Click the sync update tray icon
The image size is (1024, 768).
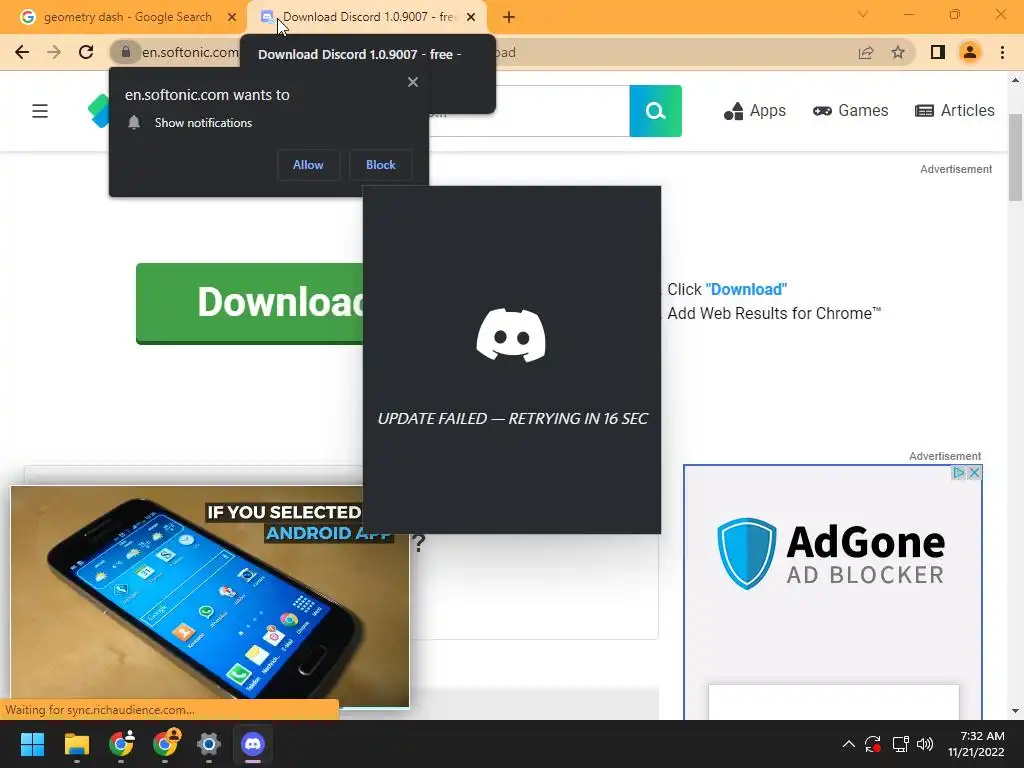tap(873, 744)
